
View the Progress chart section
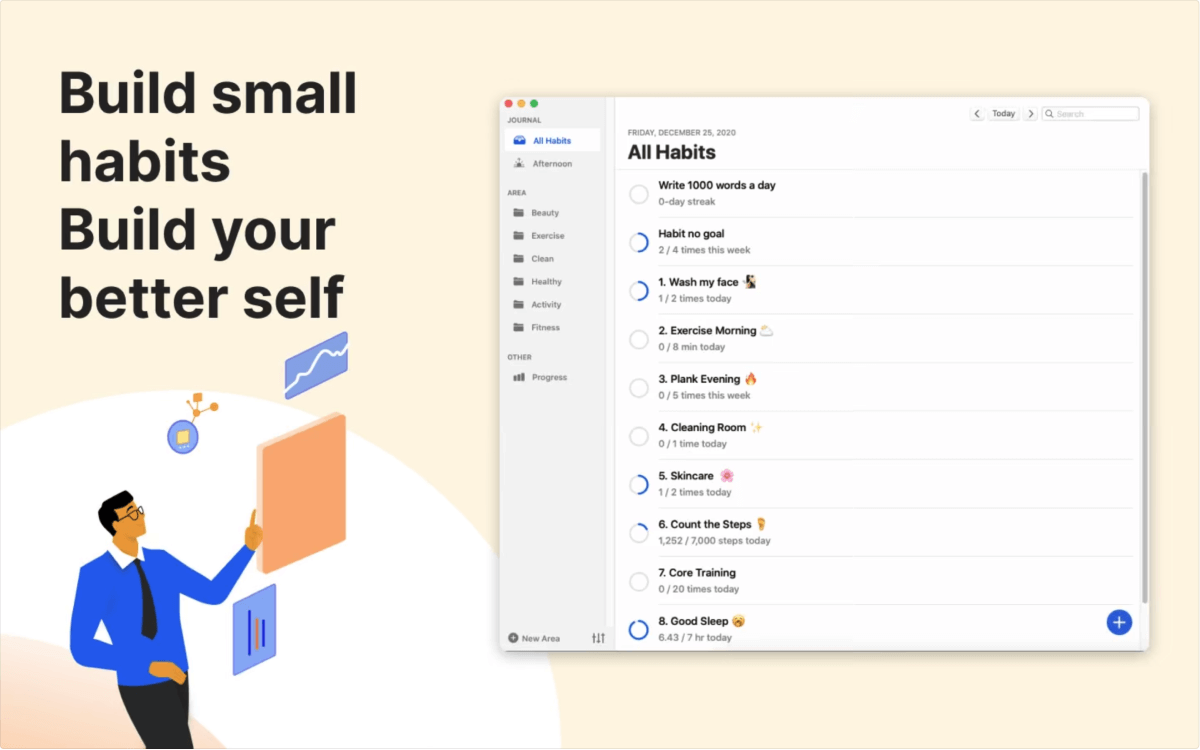point(543,377)
